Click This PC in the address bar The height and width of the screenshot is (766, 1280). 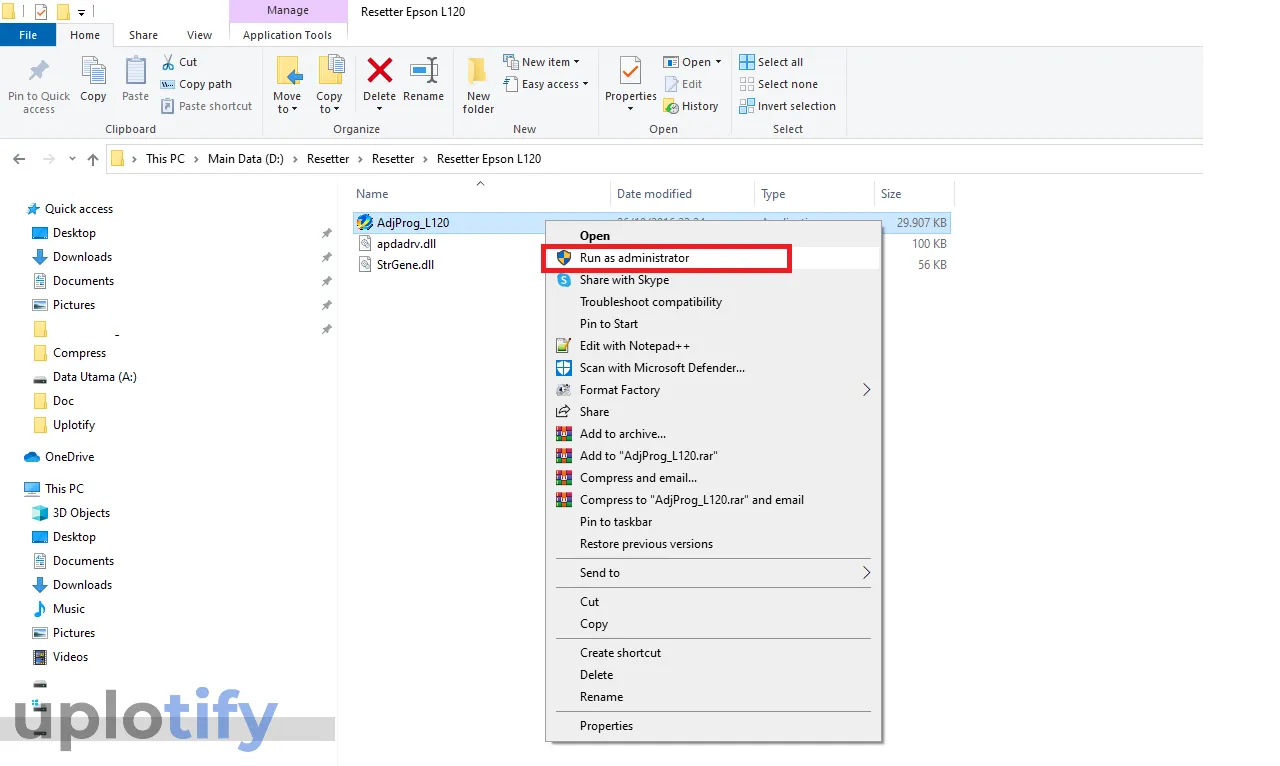click(165, 159)
